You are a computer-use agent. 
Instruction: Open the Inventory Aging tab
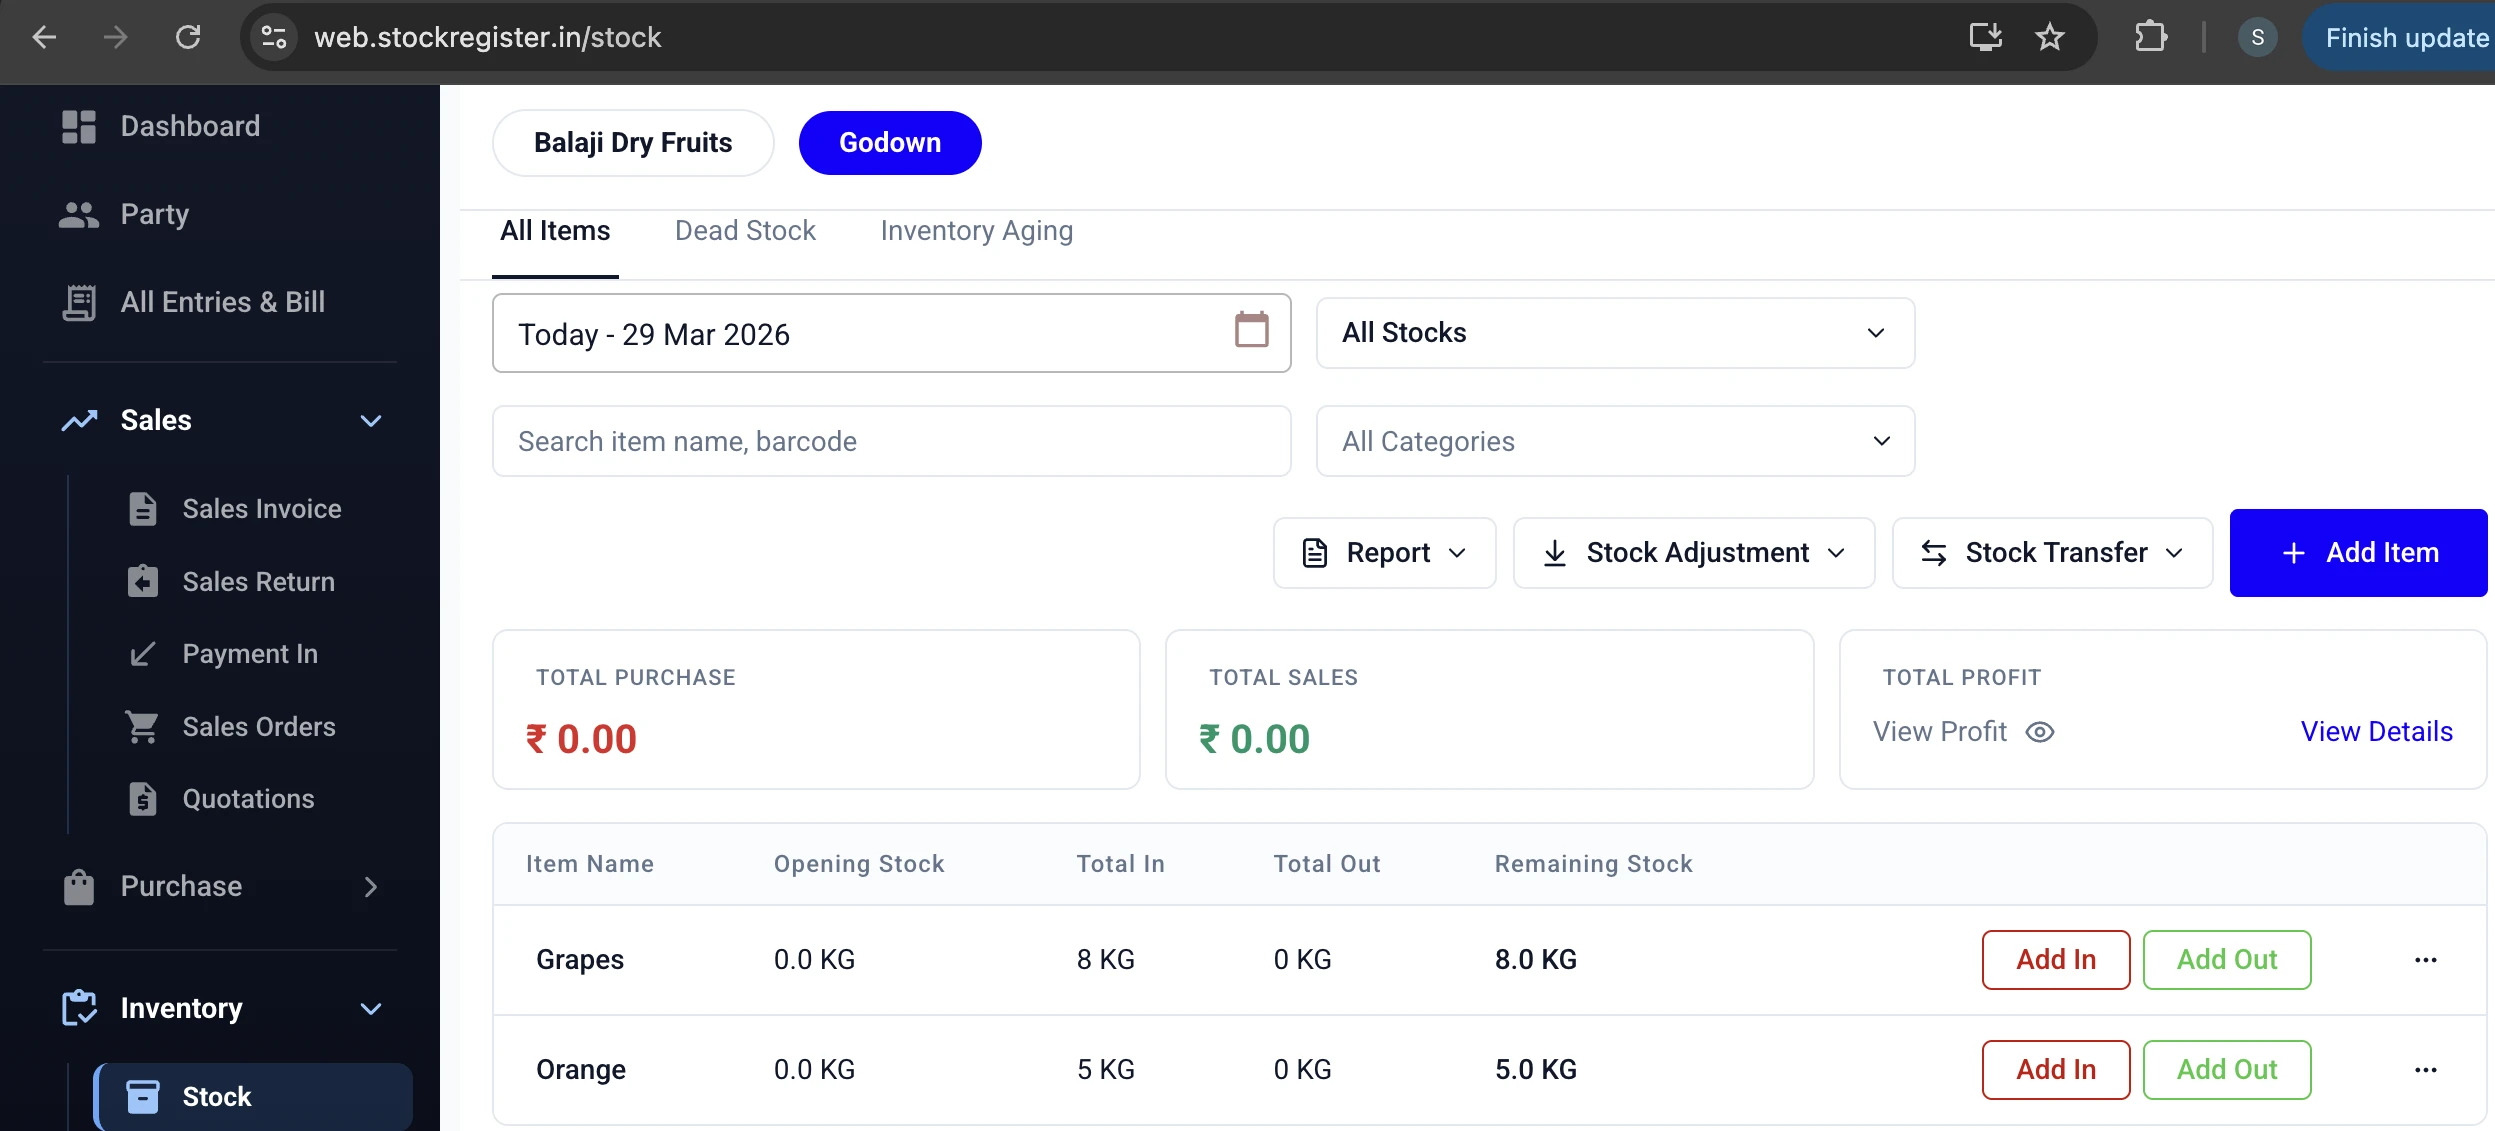(x=975, y=230)
